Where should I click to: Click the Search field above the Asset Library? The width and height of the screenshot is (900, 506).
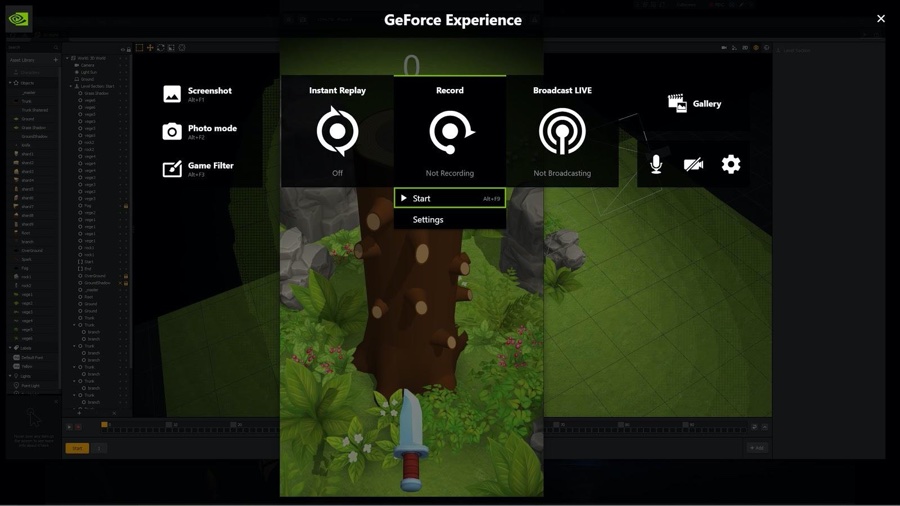click(33, 48)
